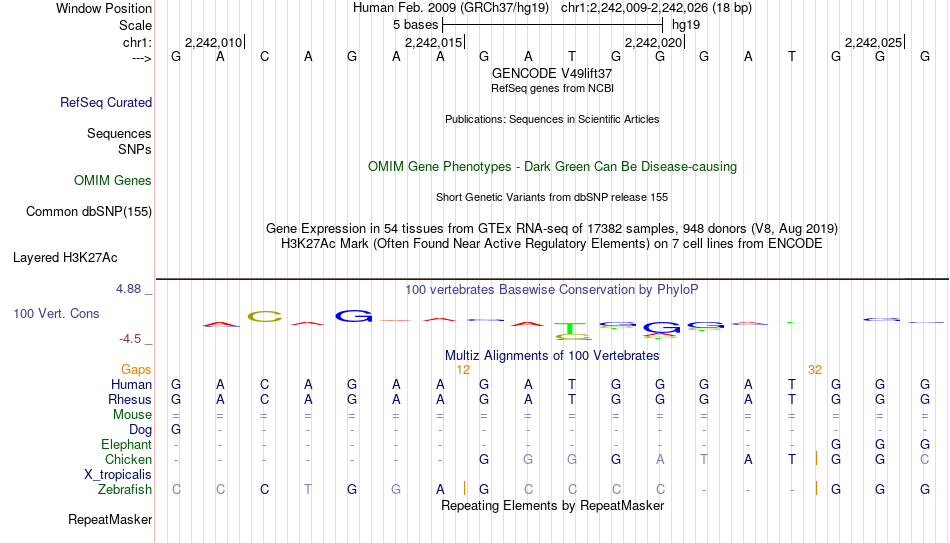Click the Dog species label
Screen dimensions: 950x543
tap(141, 430)
